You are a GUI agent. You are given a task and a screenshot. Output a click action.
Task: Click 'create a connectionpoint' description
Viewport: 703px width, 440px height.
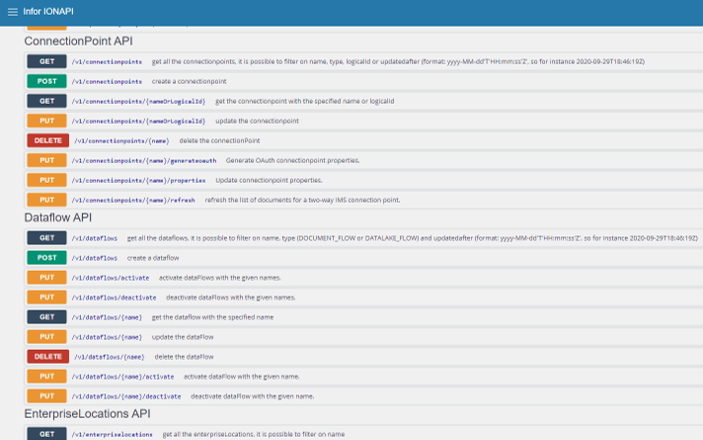pyautogui.click(x=189, y=81)
